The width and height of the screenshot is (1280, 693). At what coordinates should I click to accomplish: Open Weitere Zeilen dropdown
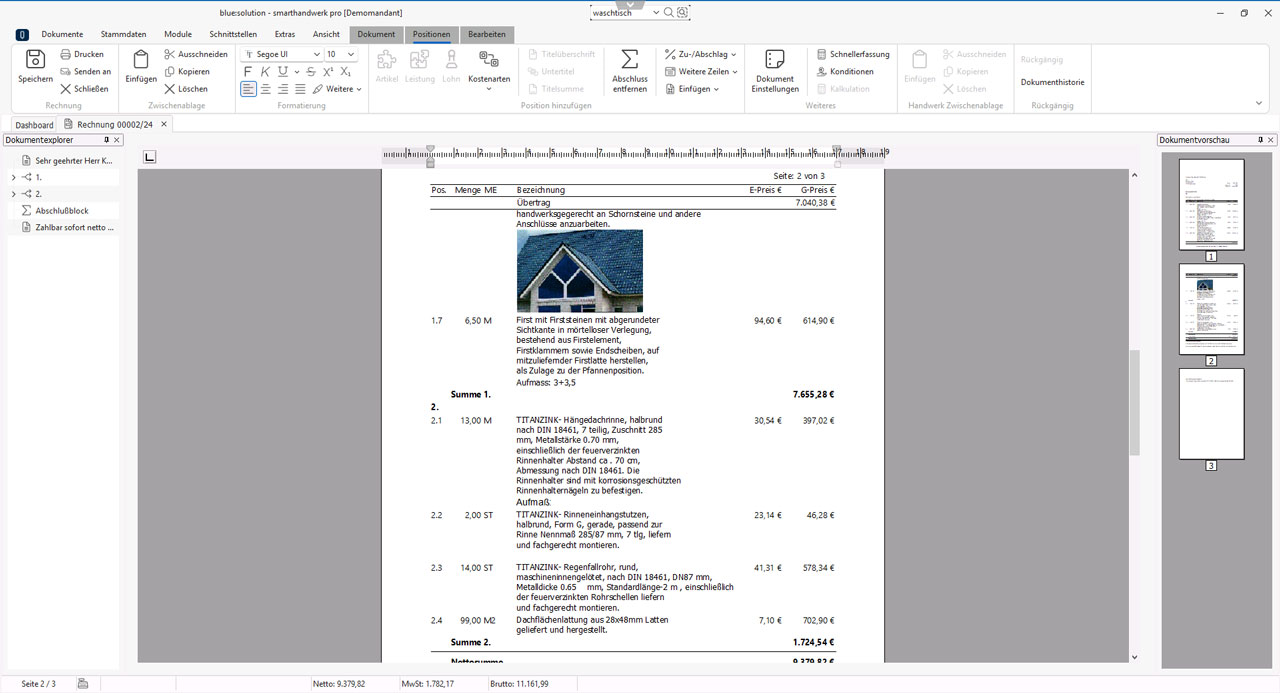(x=700, y=71)
